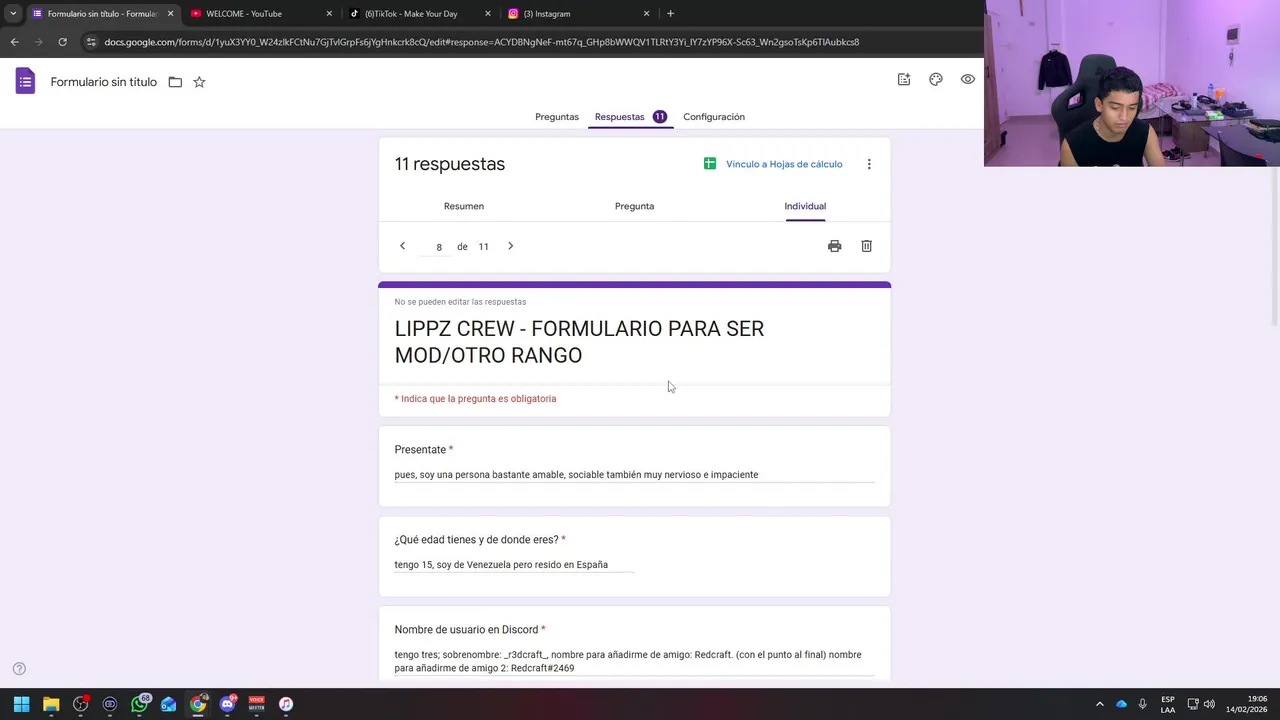Show hidden system tray icons

click(1100, 704)
